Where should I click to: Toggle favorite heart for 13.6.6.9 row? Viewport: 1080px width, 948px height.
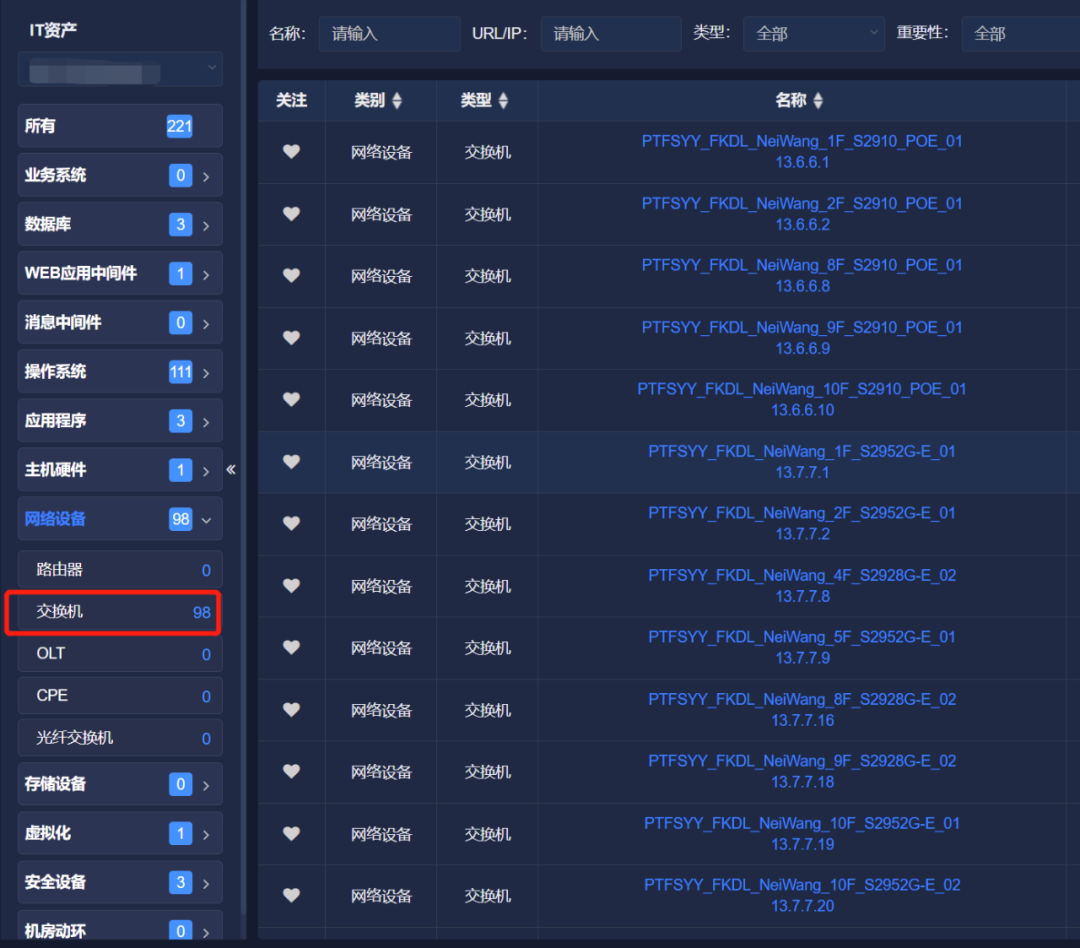tap(291, 338)
